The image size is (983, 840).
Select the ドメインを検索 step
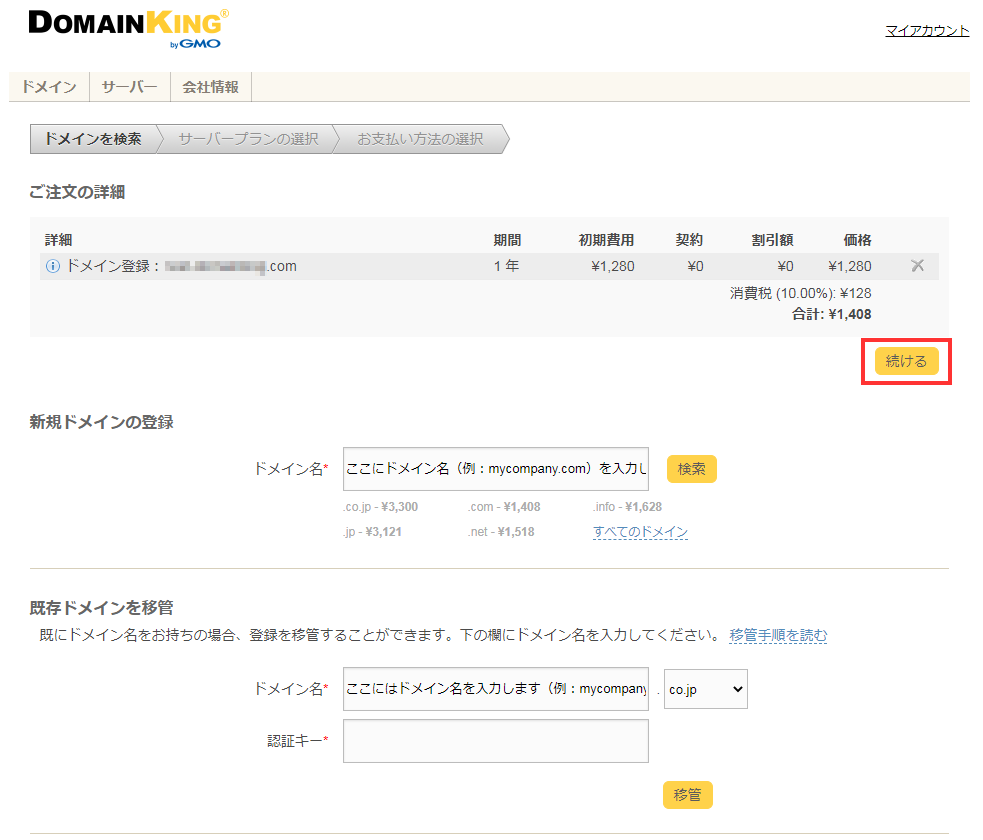coord(93,139)
